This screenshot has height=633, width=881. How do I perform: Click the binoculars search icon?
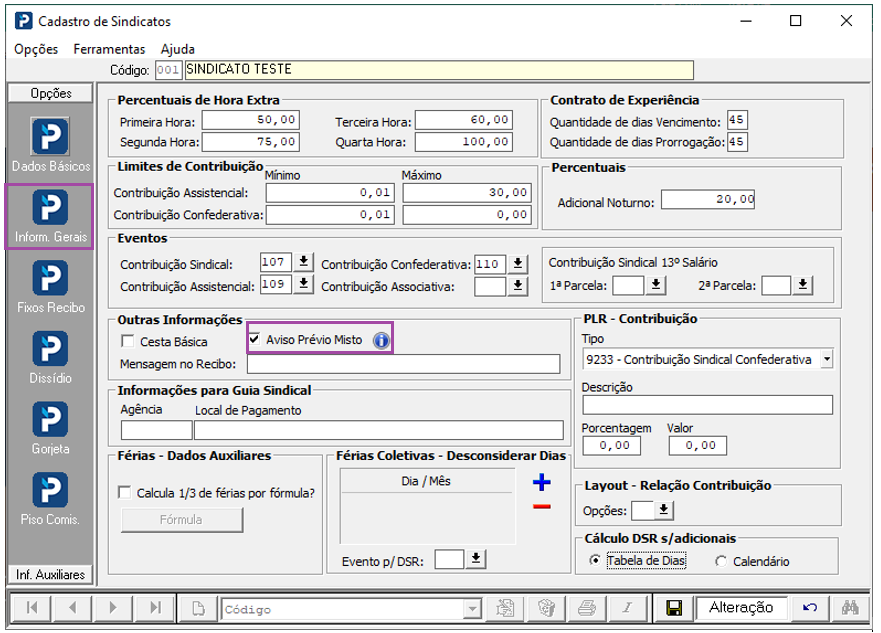point(850,607)
